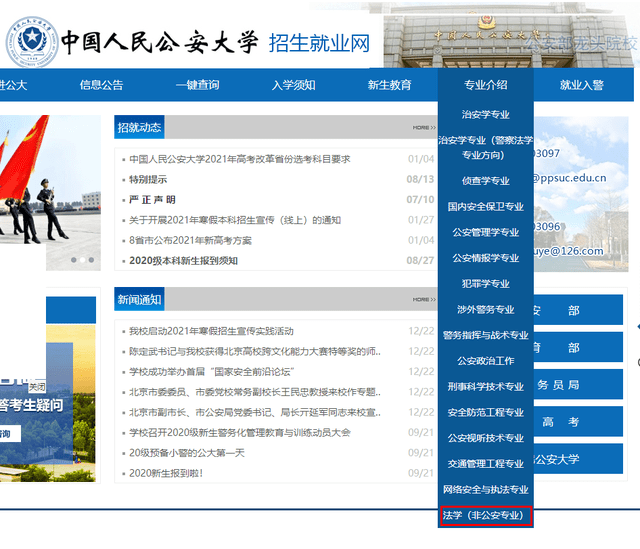Open MORE link in 招就动态 header
This screenshot has width=640, height=549.
point(424,128)
